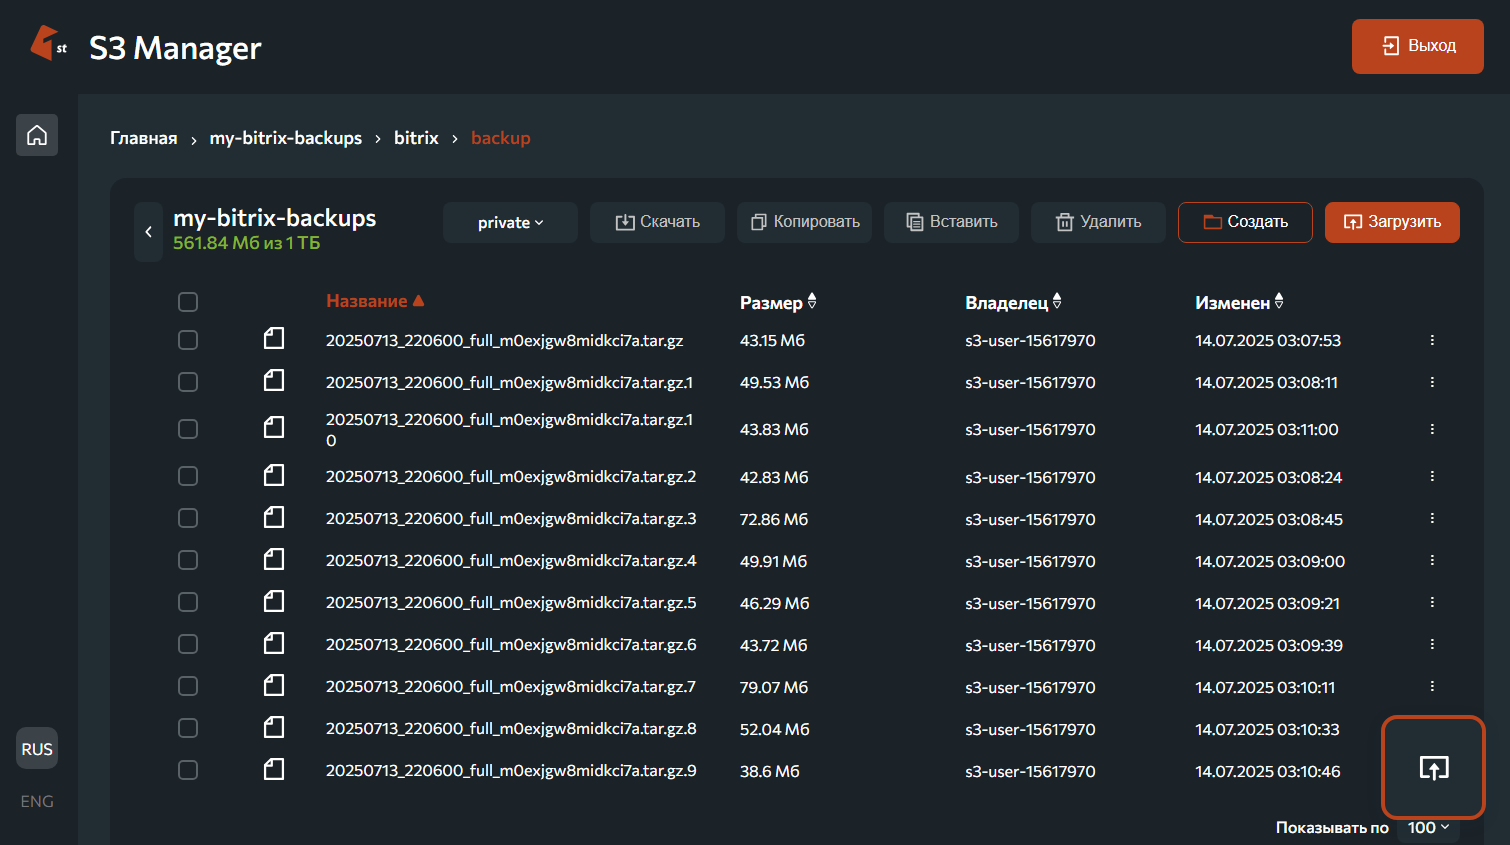Select checkbox for tar.gz.1 file
This screenshot has width=1510, height=845.
point(188,382)
